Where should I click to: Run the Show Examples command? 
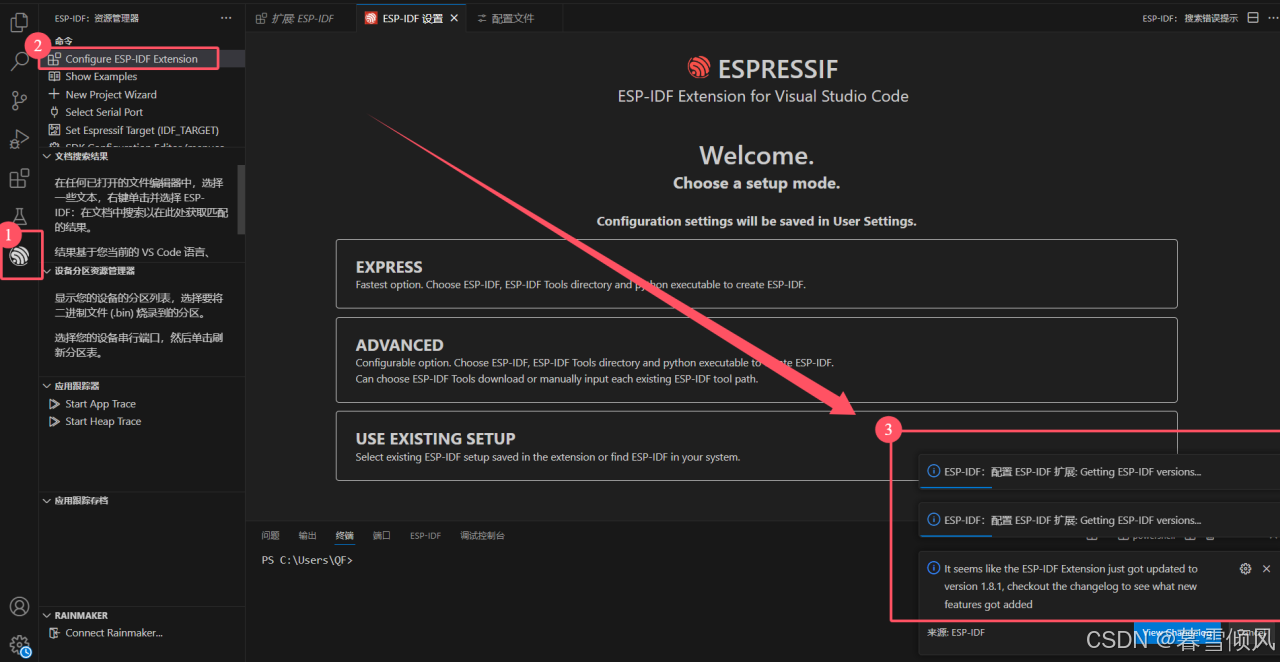(101, 77)
